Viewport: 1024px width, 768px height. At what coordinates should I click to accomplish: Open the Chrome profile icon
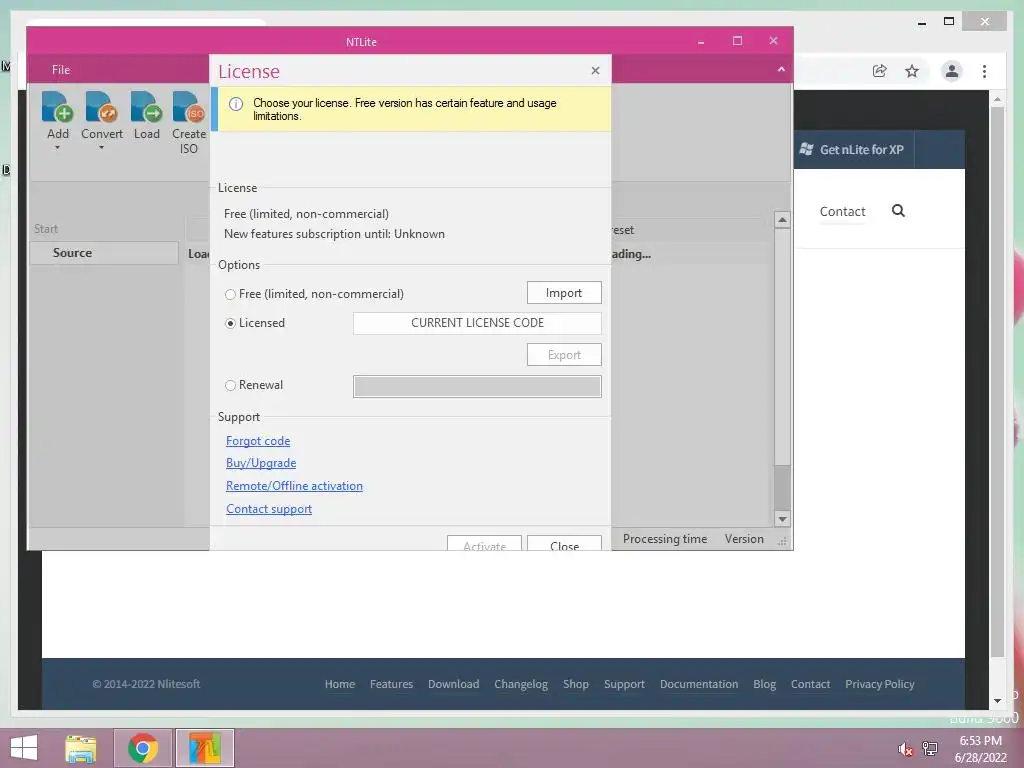coord(952,71)
